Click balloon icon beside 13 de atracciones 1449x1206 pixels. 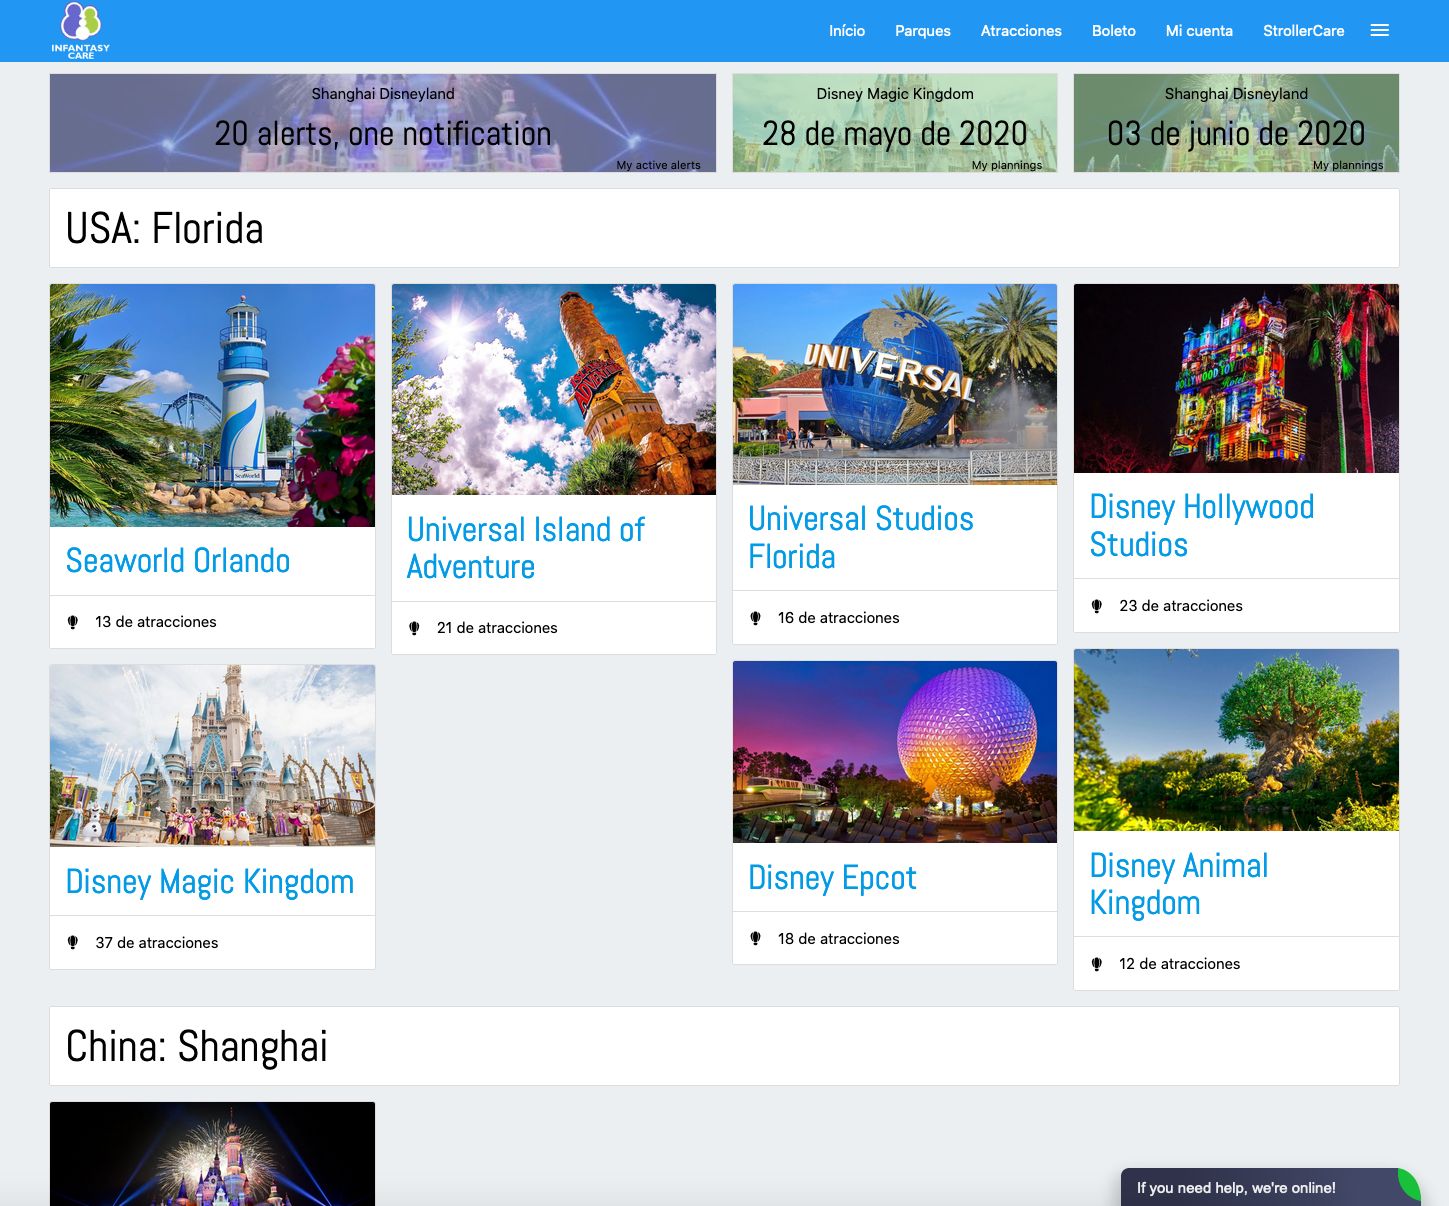(x=73, y=622)
